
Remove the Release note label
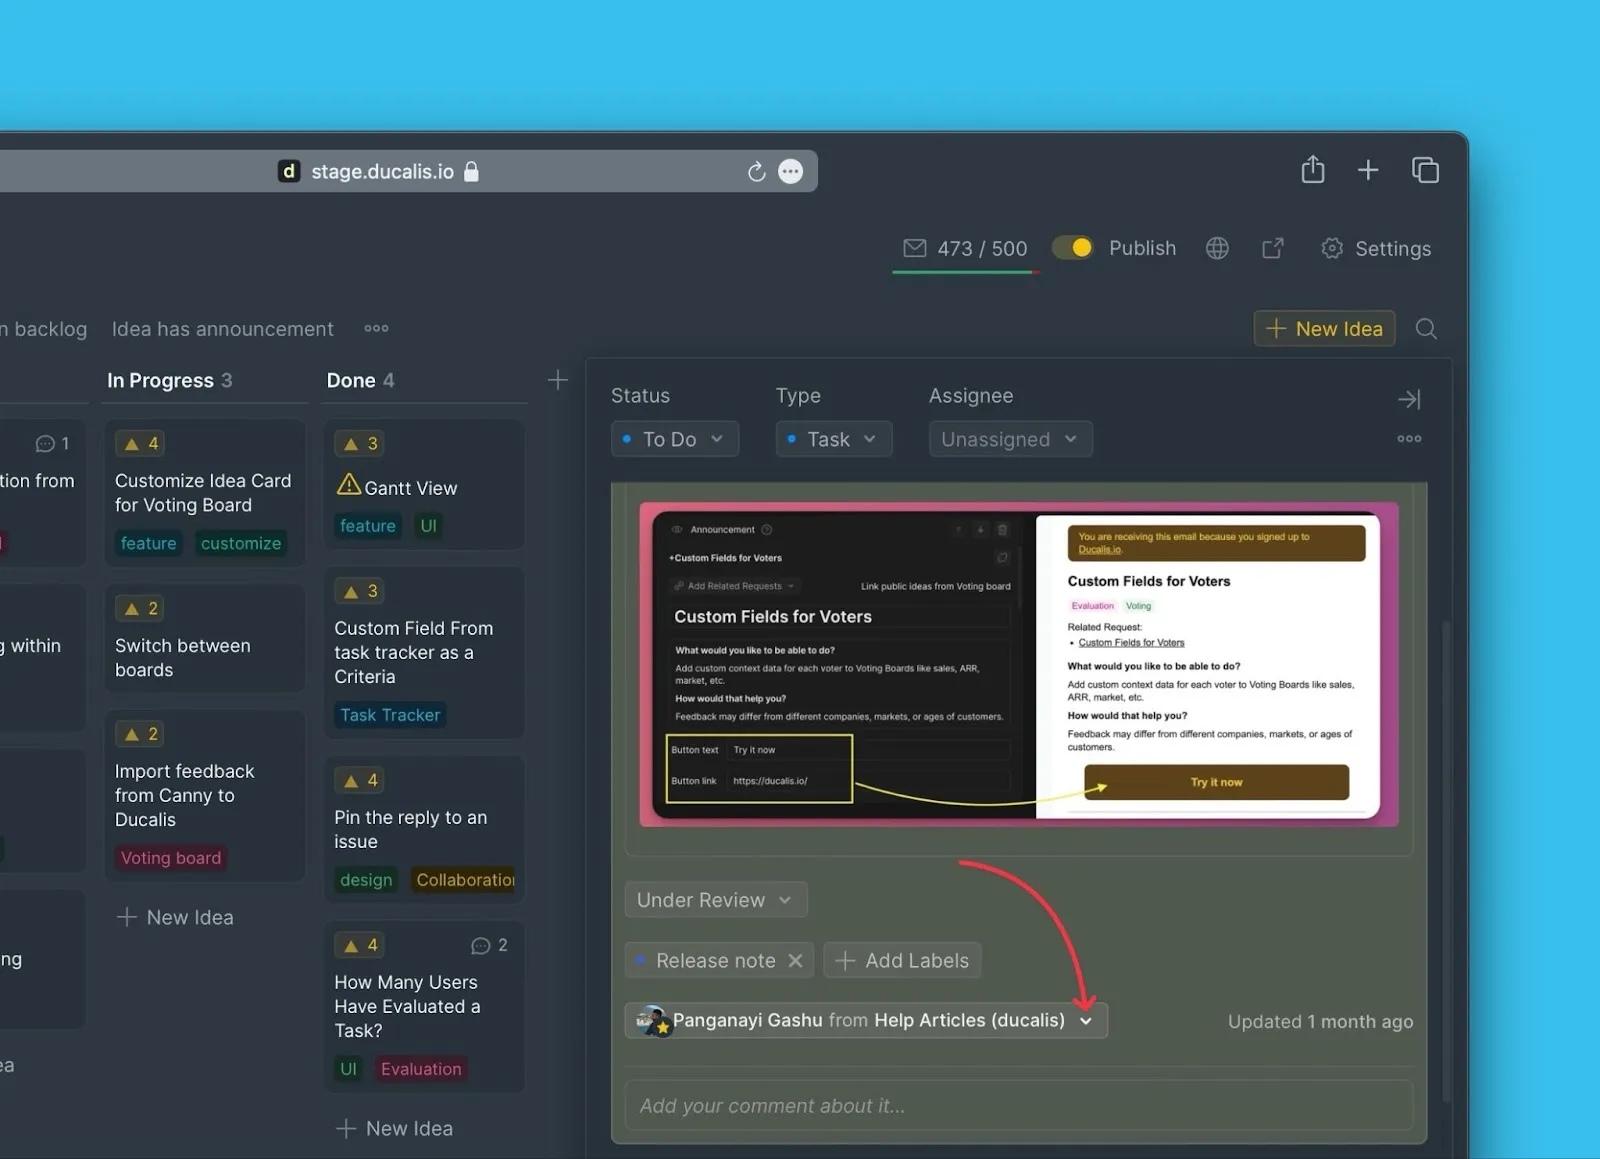(795, 961)
